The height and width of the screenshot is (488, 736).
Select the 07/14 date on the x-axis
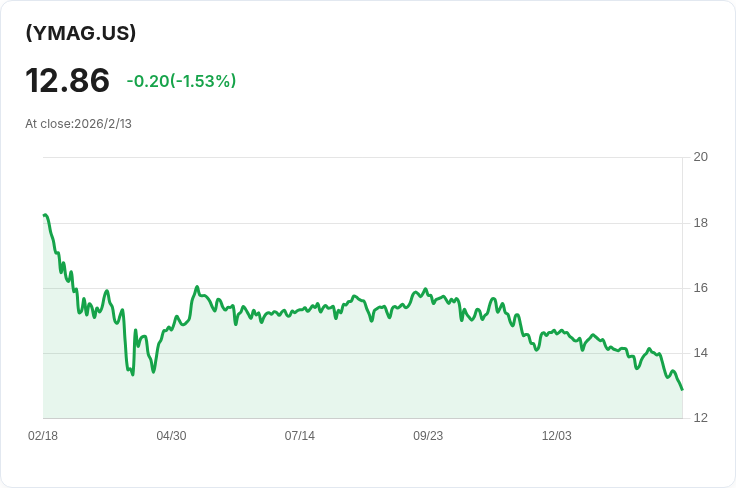coord(299,436)
